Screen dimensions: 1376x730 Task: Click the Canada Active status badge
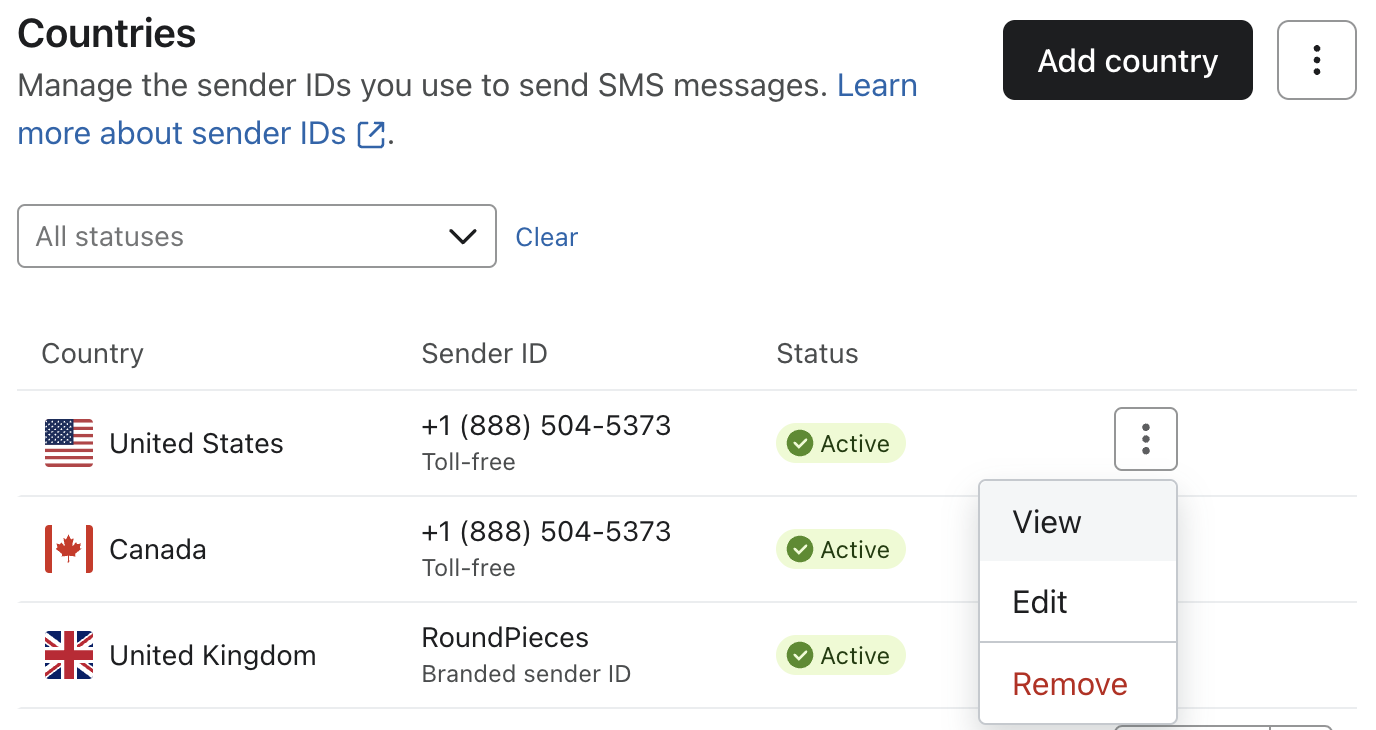pos(840,549)
